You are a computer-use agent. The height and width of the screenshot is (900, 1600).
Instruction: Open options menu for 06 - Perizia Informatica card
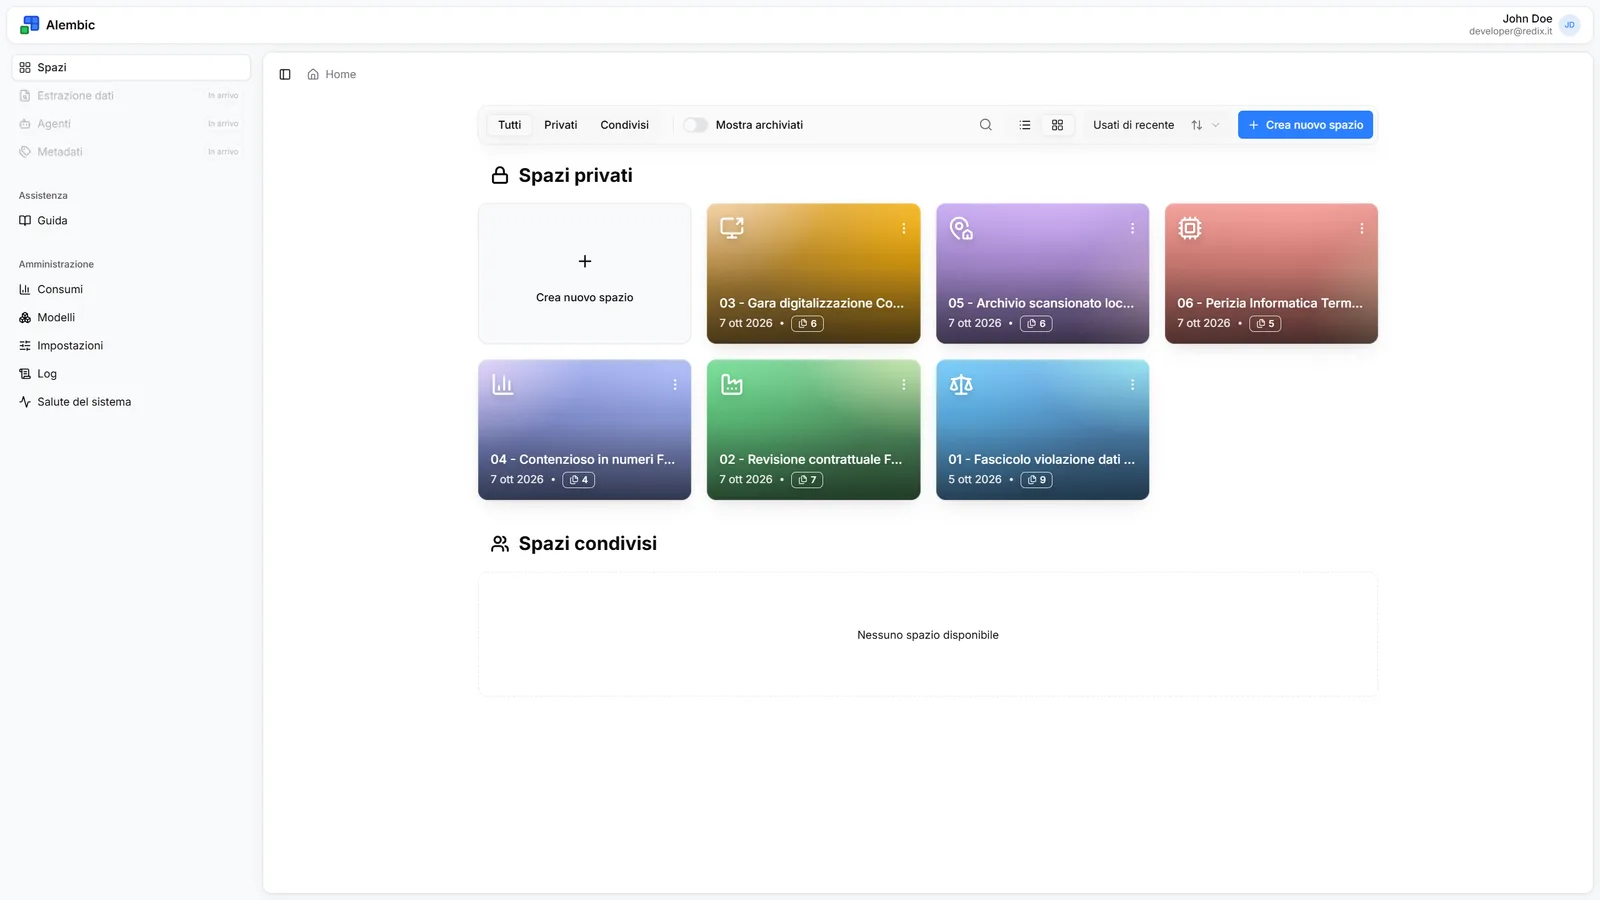coord(1361,229)
